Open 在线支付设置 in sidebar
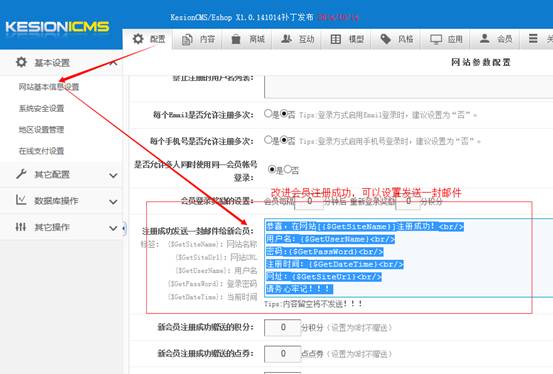 pyautogui.click(x=41, y=151)
